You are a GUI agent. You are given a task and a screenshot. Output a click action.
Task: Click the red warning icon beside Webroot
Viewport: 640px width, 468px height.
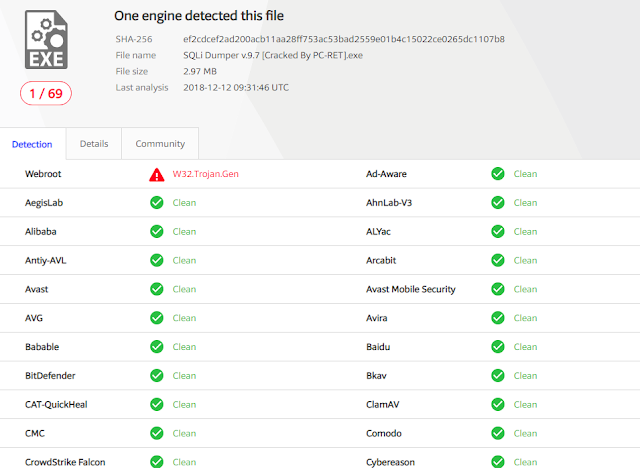click(156, 174)
